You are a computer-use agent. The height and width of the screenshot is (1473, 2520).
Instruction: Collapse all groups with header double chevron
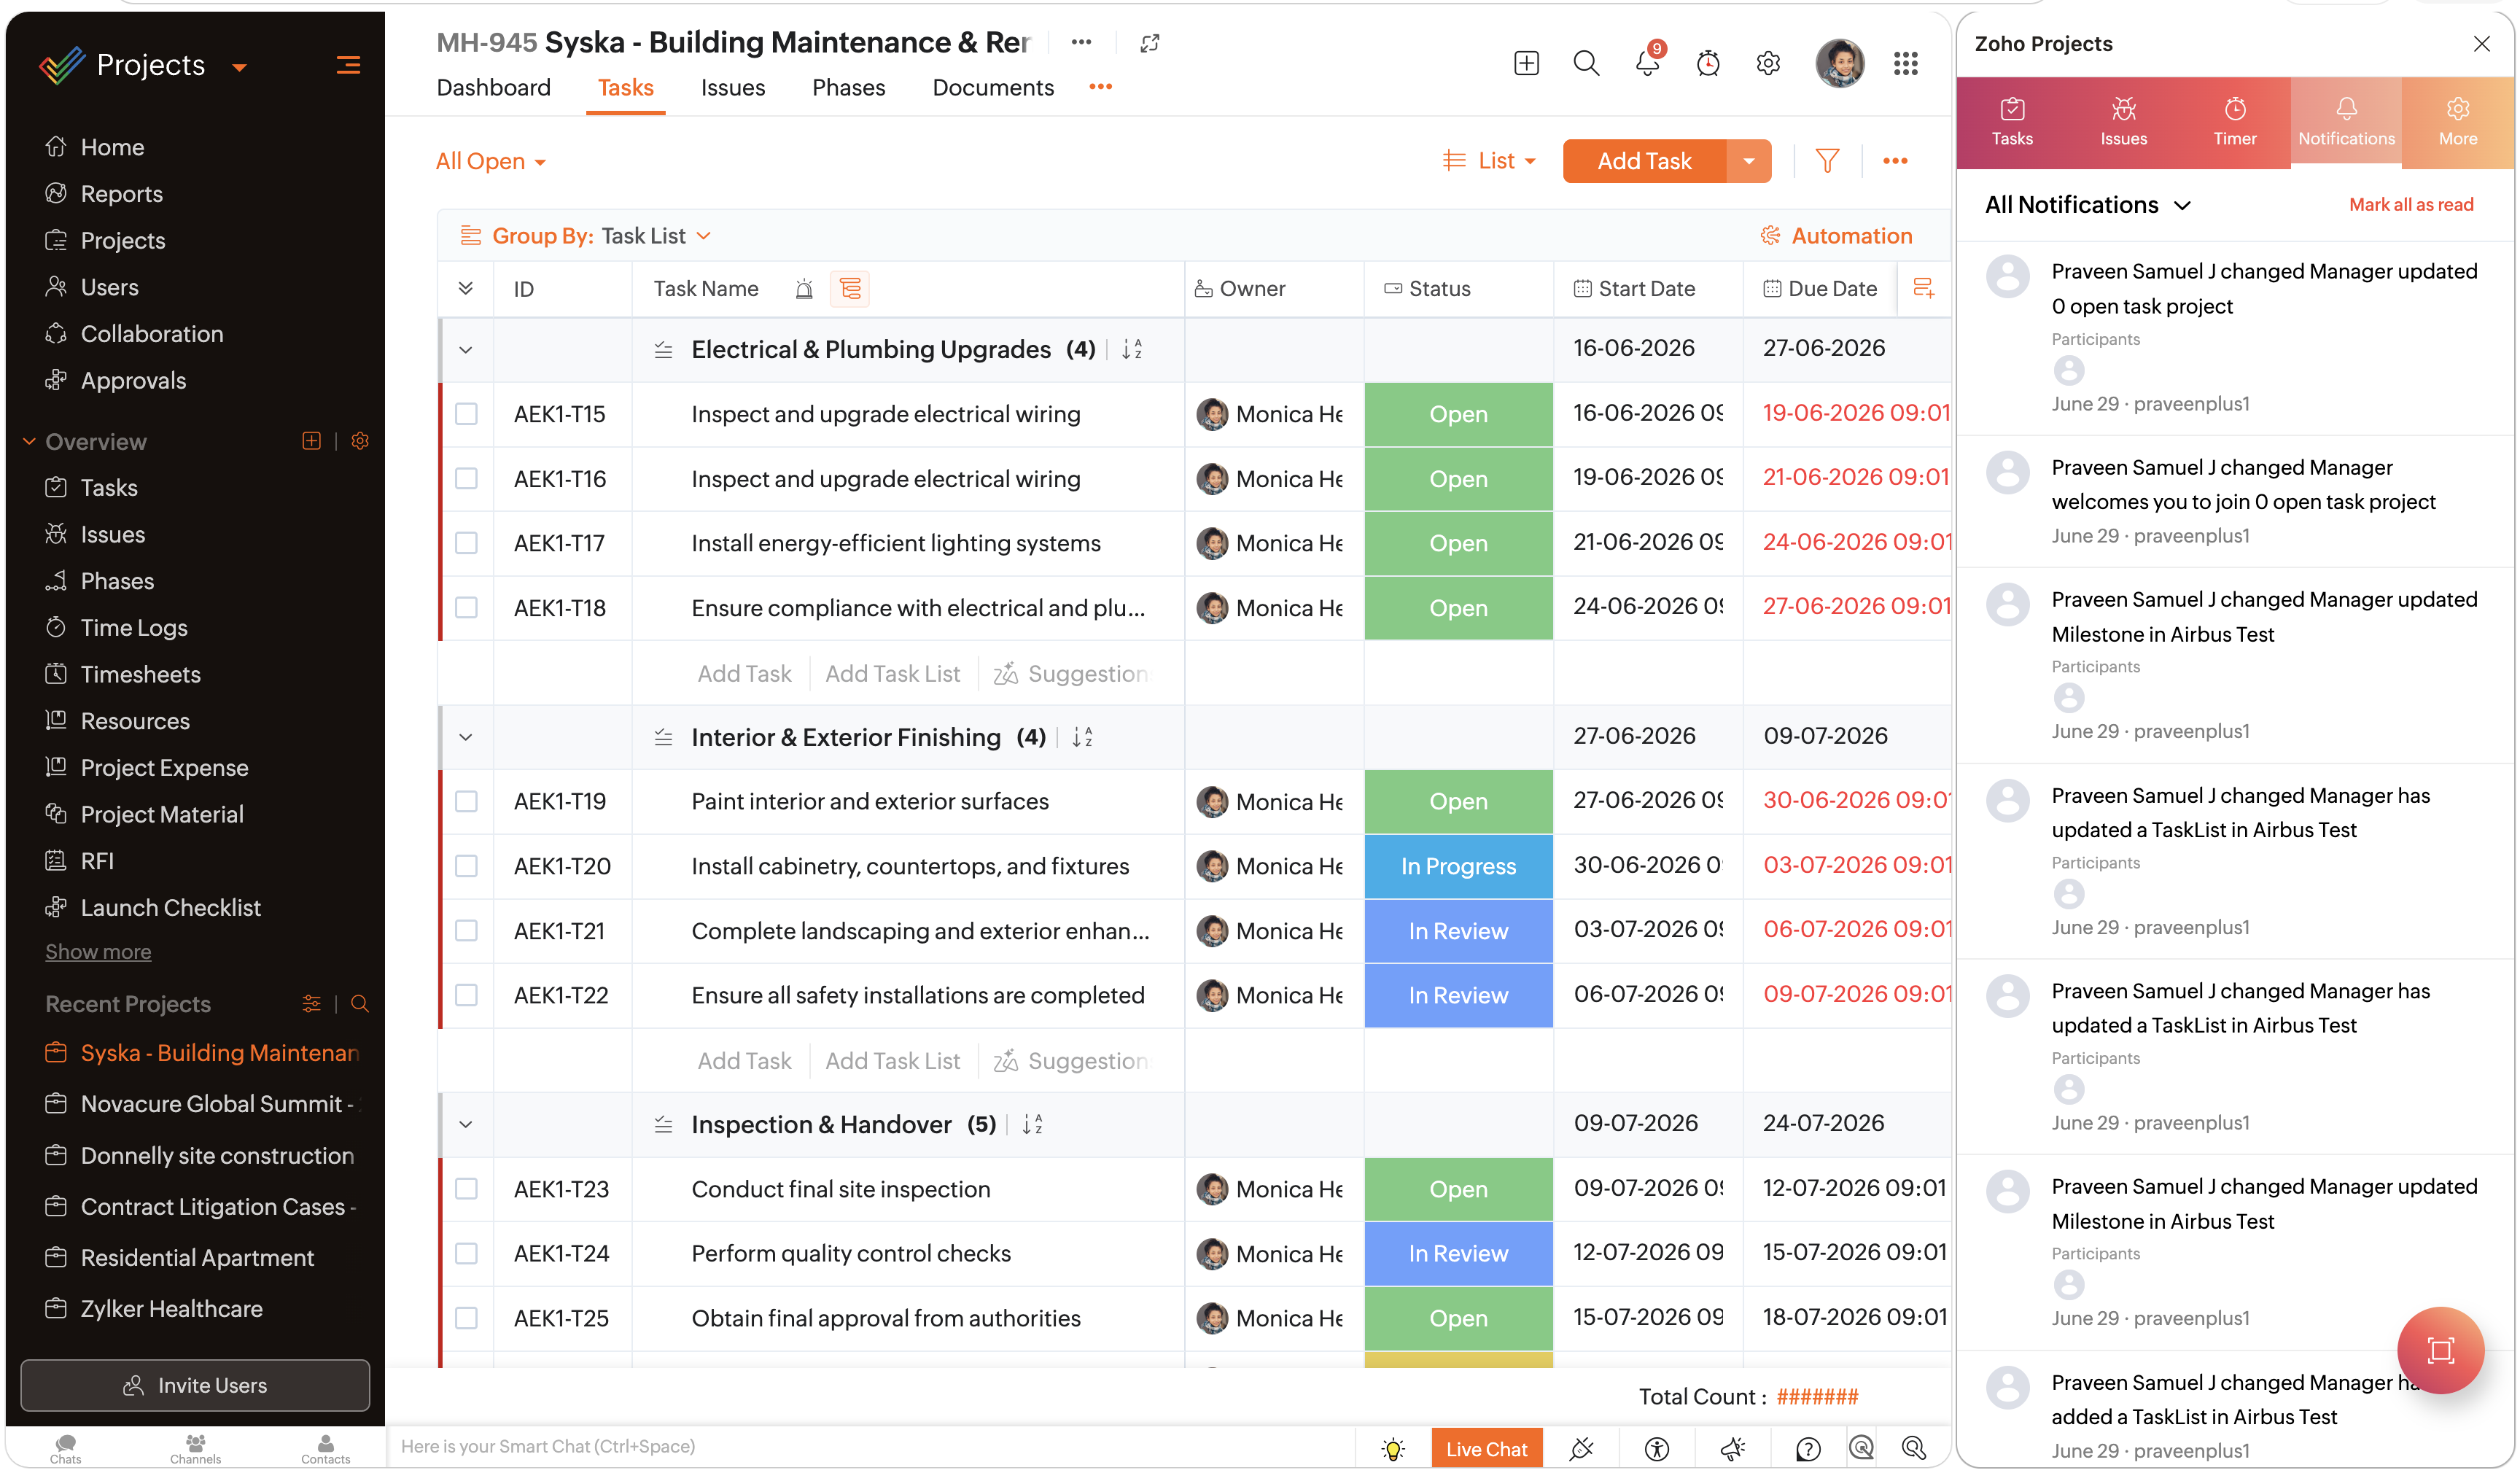click(x=466, y=289)
